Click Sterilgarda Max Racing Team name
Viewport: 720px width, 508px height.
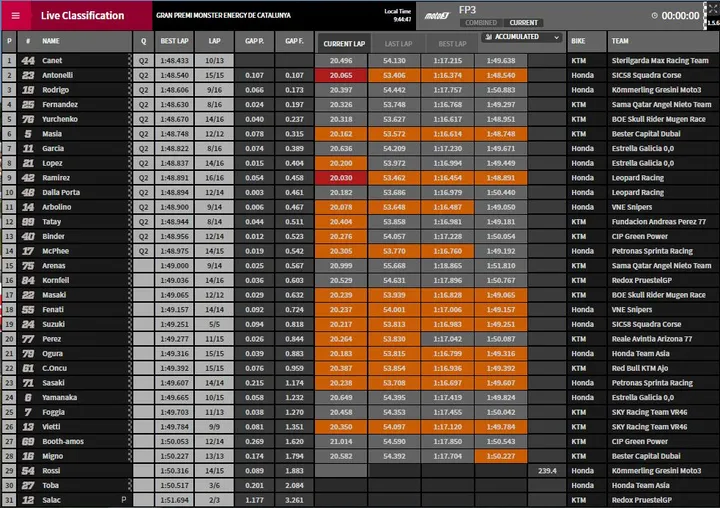660,60
